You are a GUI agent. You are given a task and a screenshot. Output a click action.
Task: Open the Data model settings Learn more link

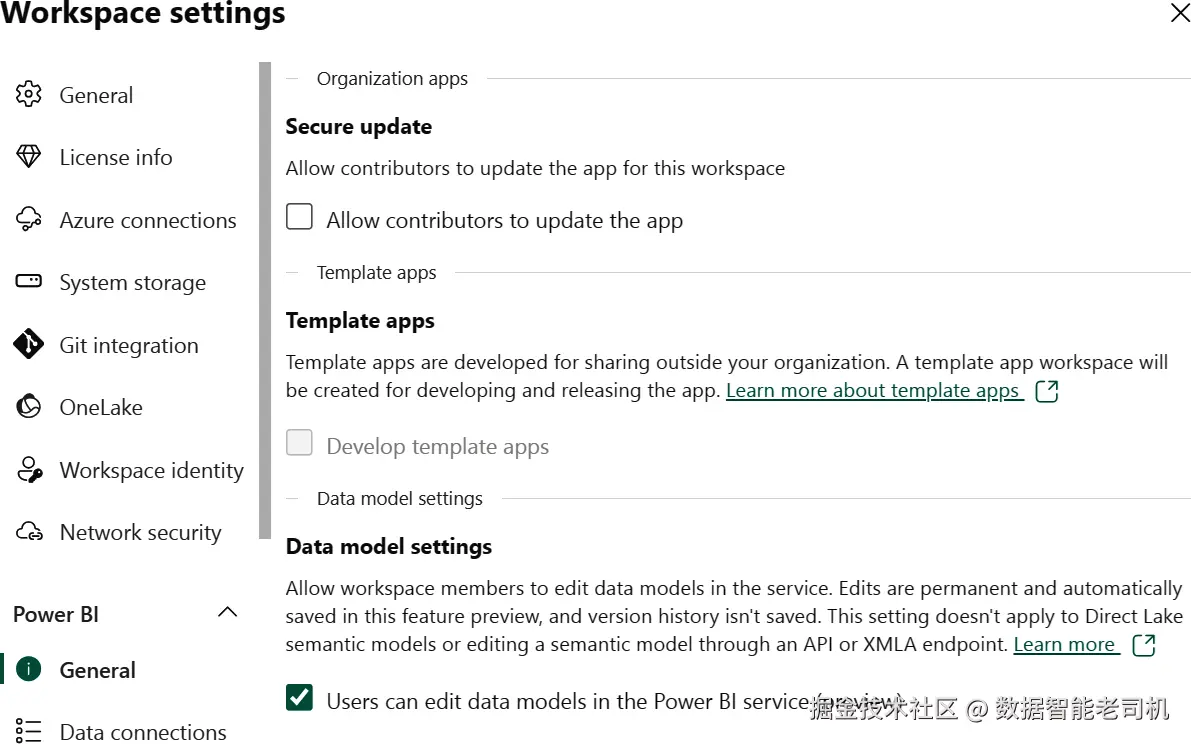click(x=1064, y=645)
